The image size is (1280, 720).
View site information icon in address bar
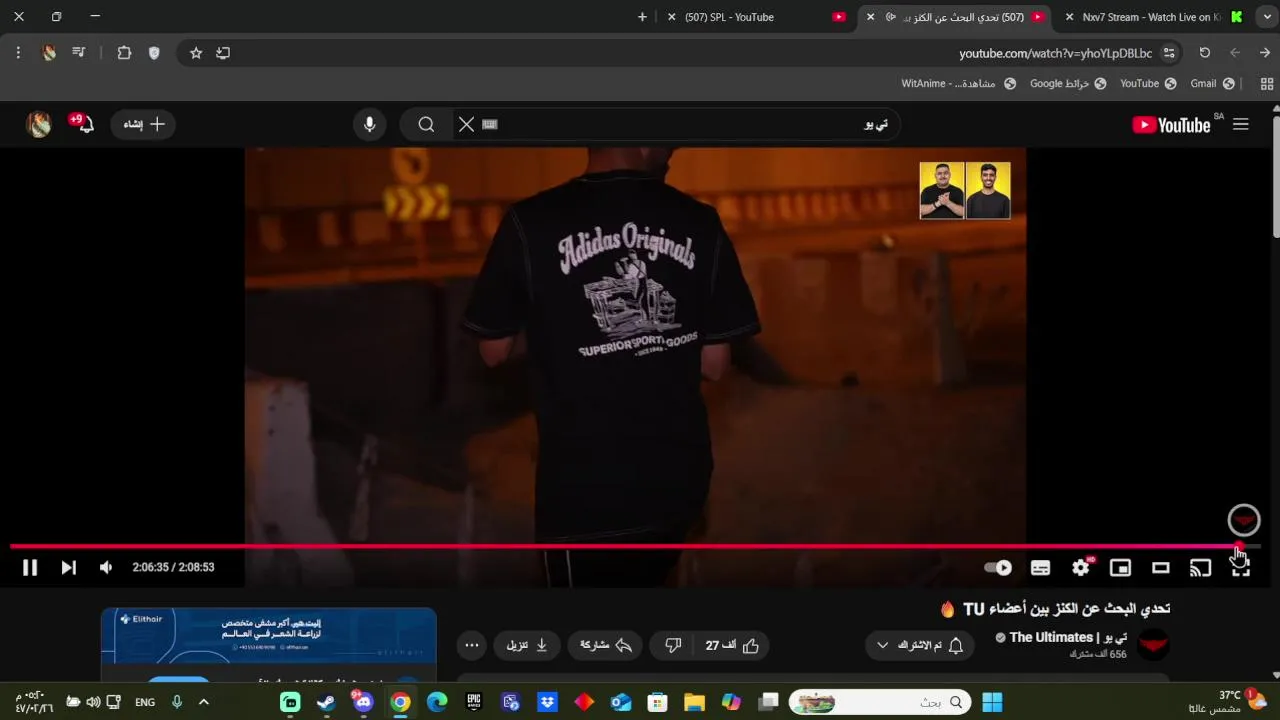[x=1169, y=53]
